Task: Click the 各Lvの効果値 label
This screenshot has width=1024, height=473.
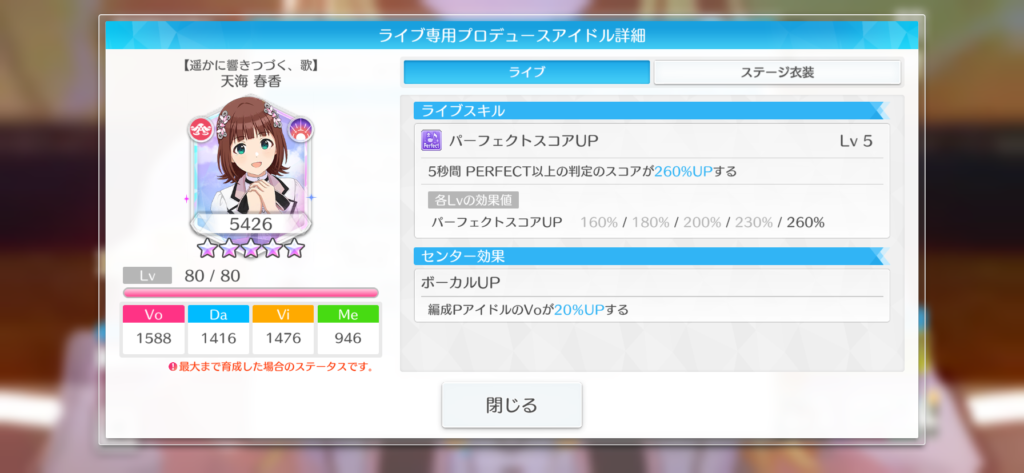Action: 473,199
